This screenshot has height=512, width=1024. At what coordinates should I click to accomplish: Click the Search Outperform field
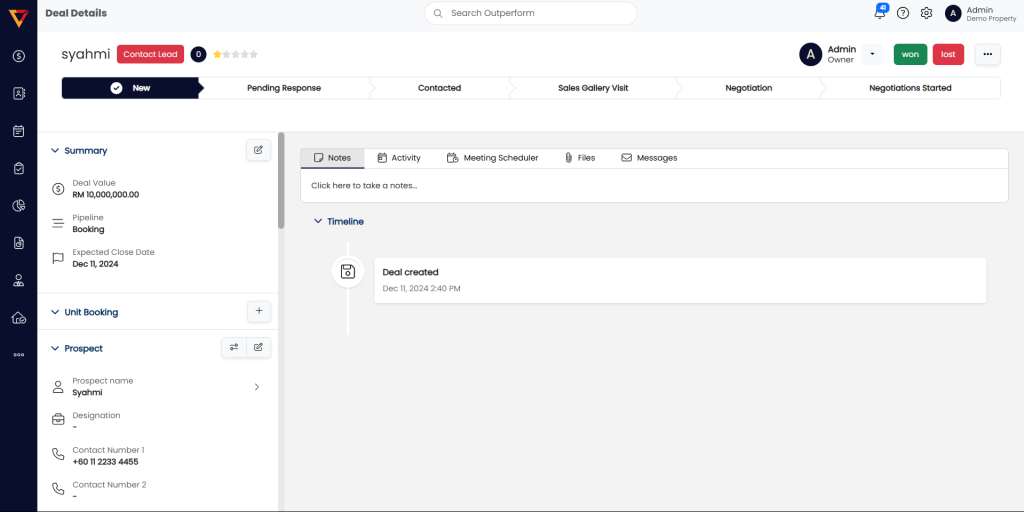(x=530, y=13)
